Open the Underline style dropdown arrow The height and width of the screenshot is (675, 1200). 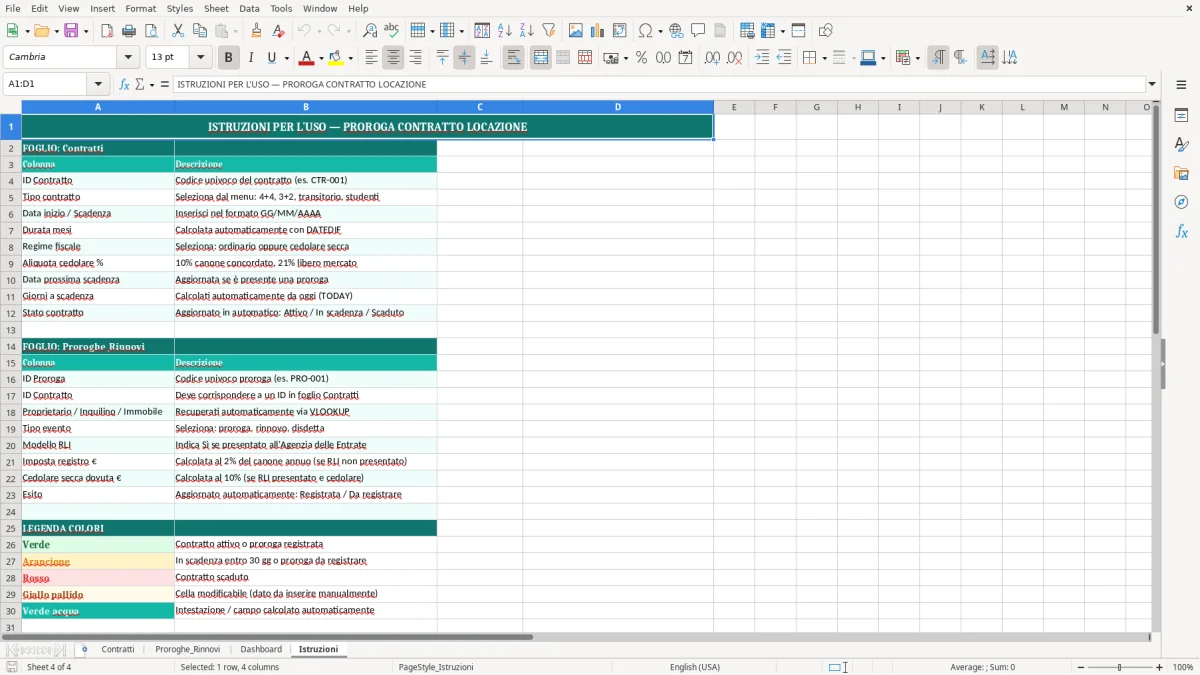[285, 58]
